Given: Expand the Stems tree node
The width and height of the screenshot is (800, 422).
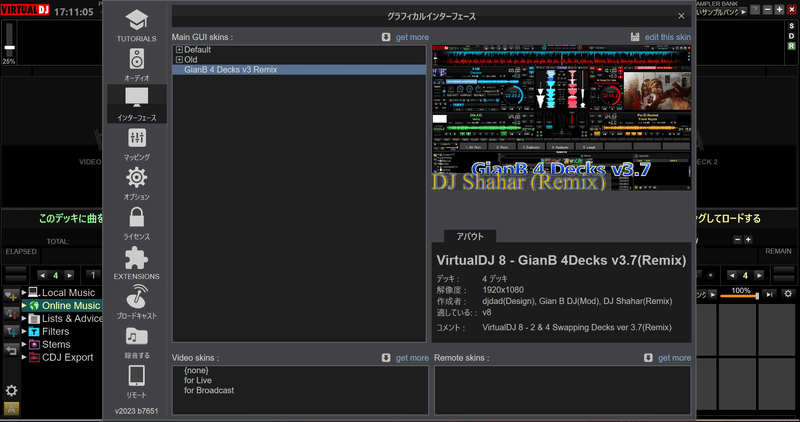Looking at the screenshot, I should 24,344.
